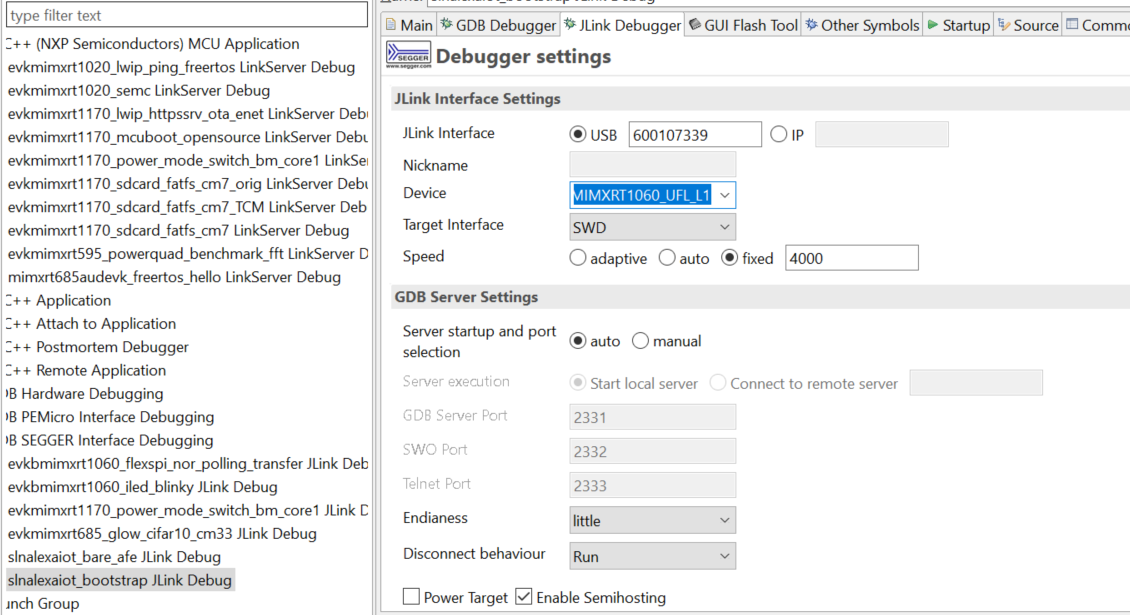Click the GDB Debugger tab bug icon
Screen dimensions: 1130x615
pyautogui.click(x=447, y=25)
